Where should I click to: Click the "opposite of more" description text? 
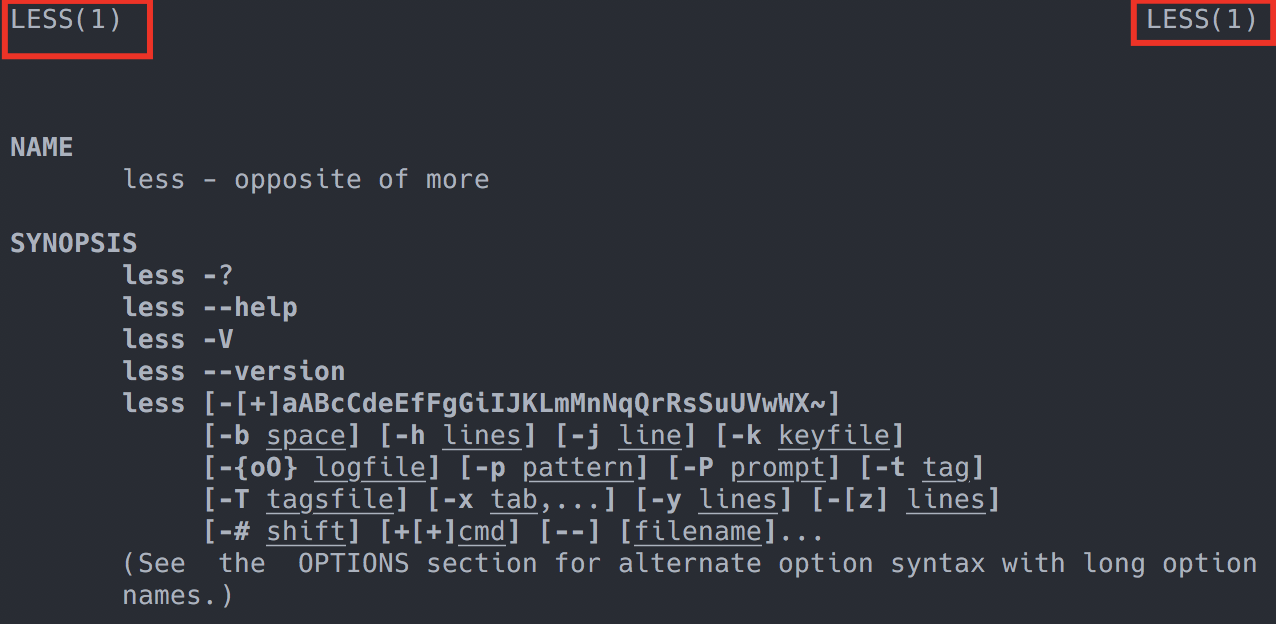coord(361,180)
